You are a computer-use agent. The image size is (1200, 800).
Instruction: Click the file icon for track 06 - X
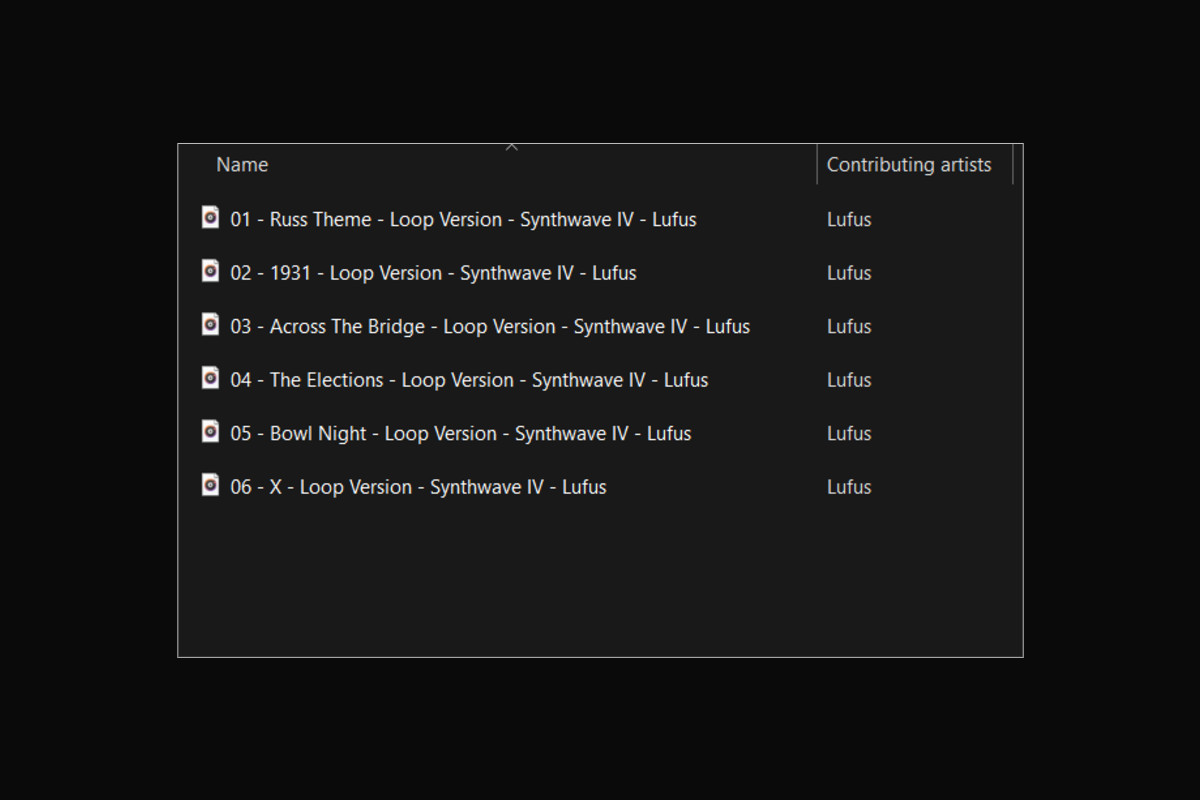tap(210, 485)
